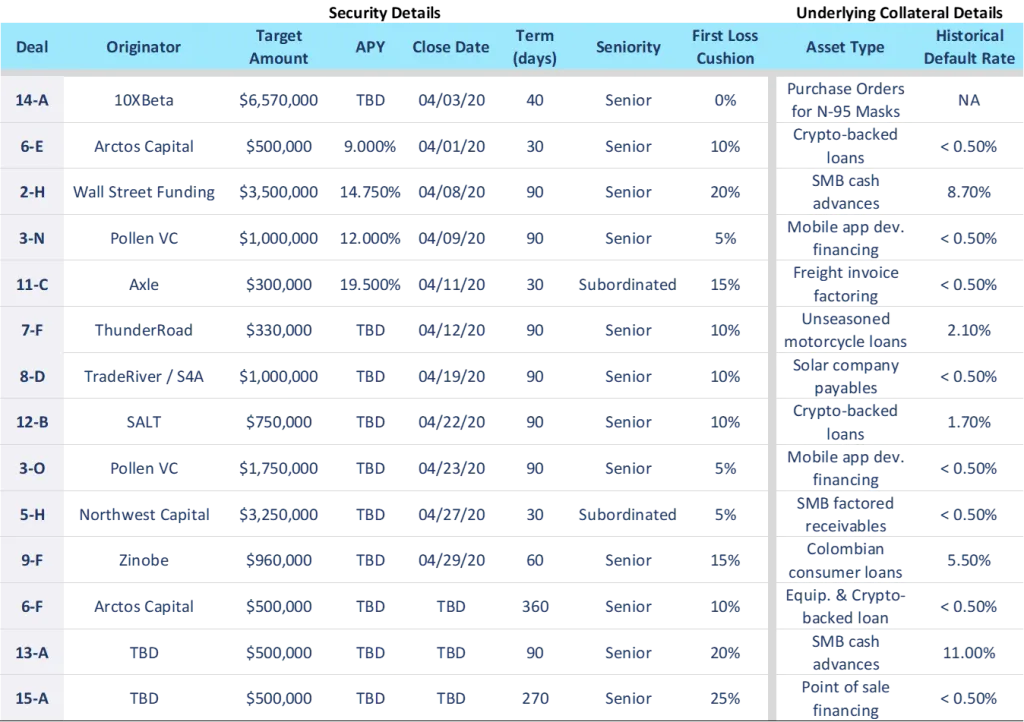Click APY value '12.000%'
Image resolution: width=1024 pixels, height=722 pixels.
tap(370, 238)
